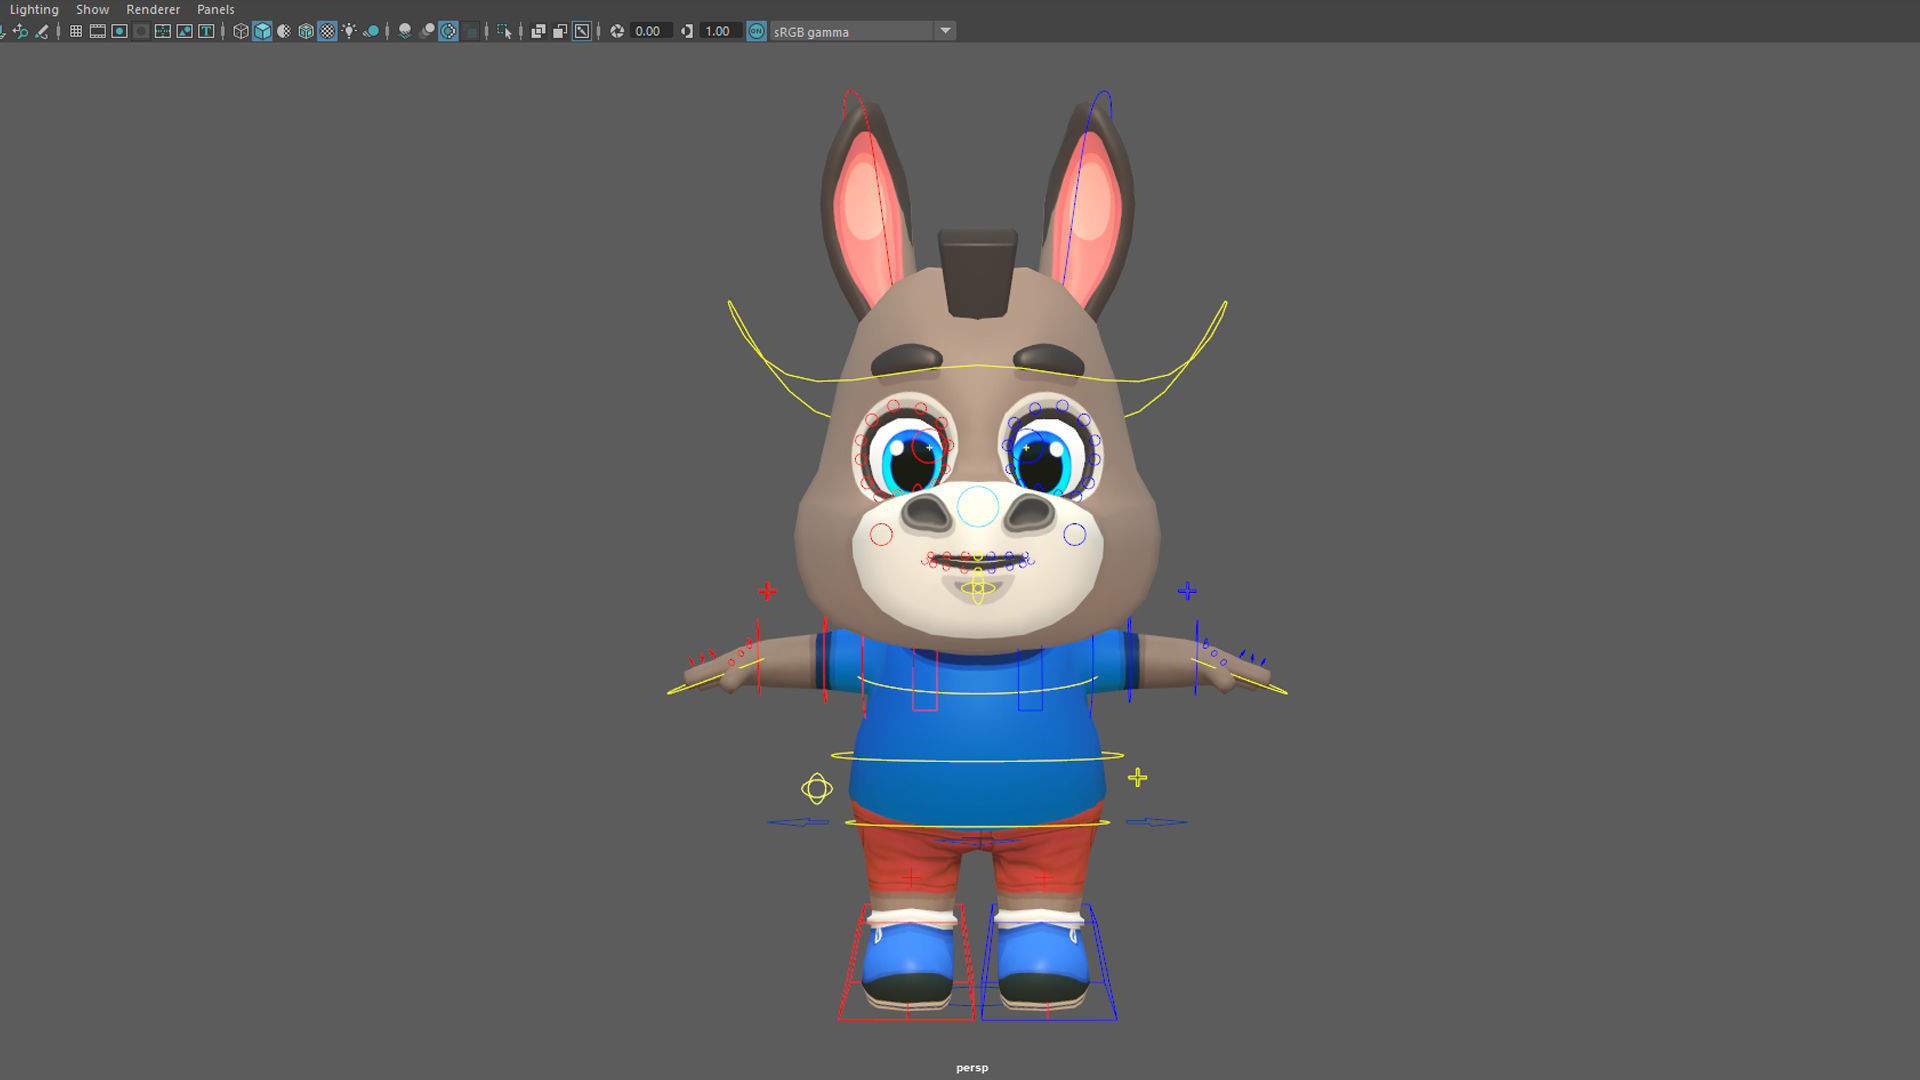Enable the gate mask overlay
The image size is (1920, 1080).
140,30
